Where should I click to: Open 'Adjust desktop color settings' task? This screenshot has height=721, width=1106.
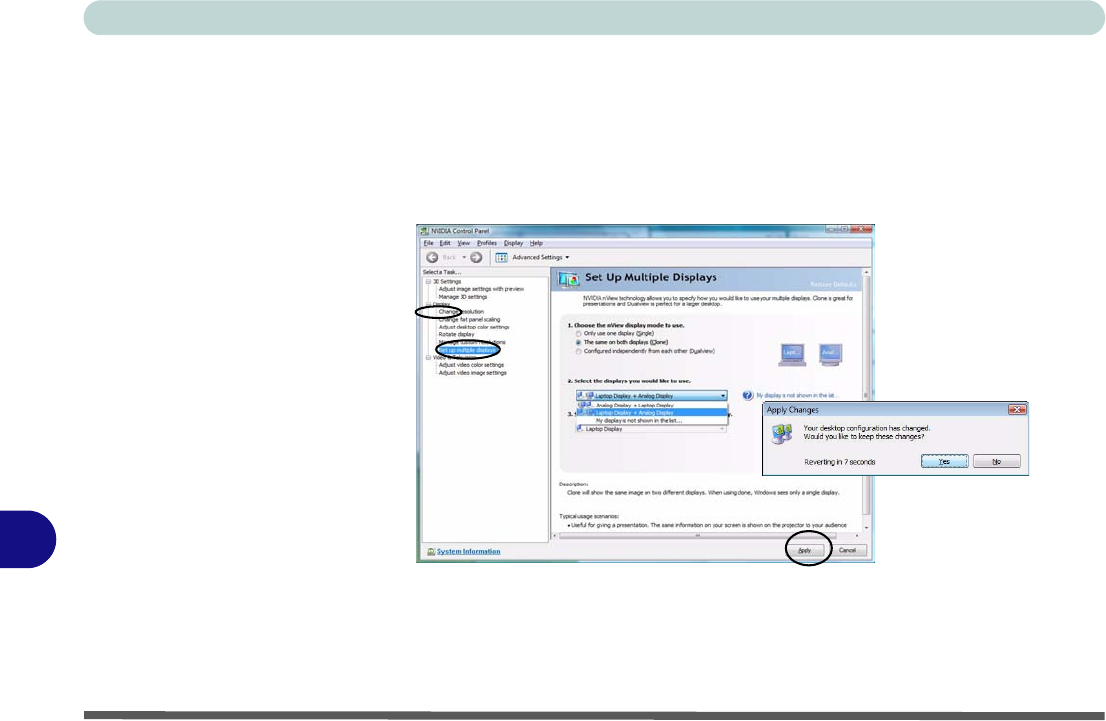(473, 327)
